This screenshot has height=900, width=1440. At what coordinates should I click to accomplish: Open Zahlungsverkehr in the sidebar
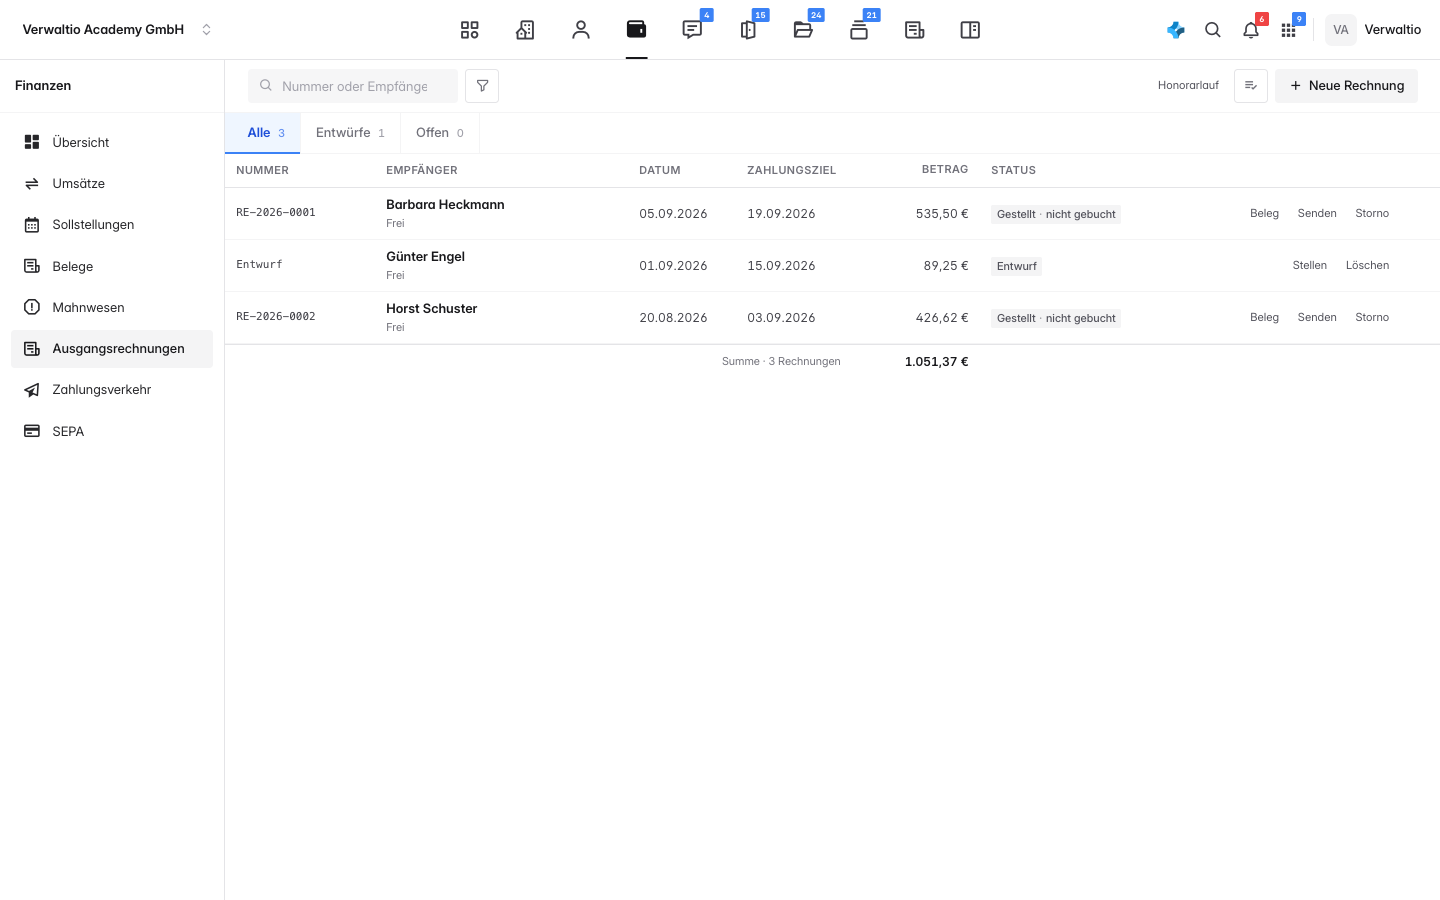[x=112, y=390]
